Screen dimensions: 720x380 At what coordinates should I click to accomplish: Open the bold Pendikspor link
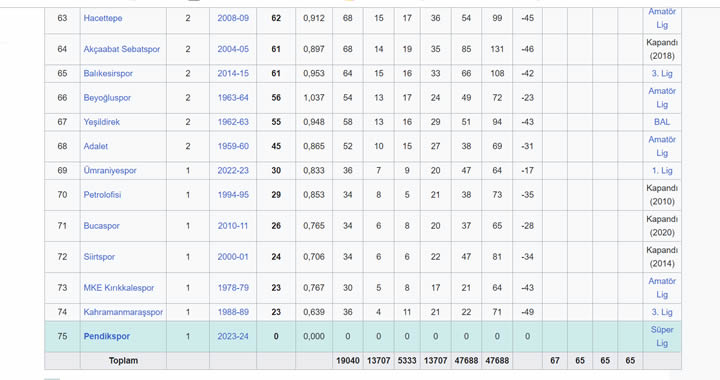tap(107, 336)
